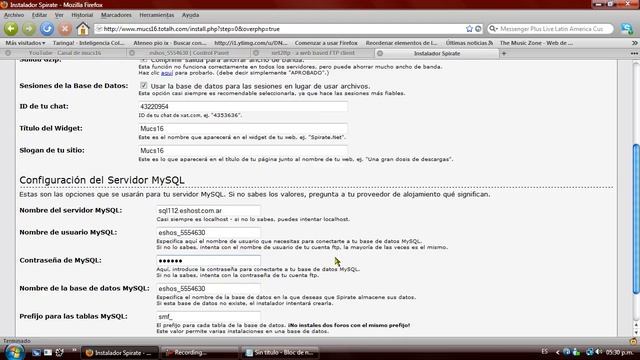Open the Recording taskbar button
The image size is (640, 360).
pyautogui.click(x=200, y=353)
